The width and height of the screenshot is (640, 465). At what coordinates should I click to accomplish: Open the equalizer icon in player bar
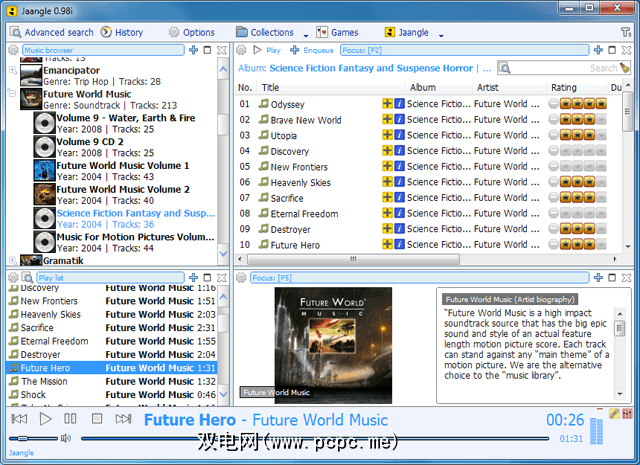click(627, 414)
